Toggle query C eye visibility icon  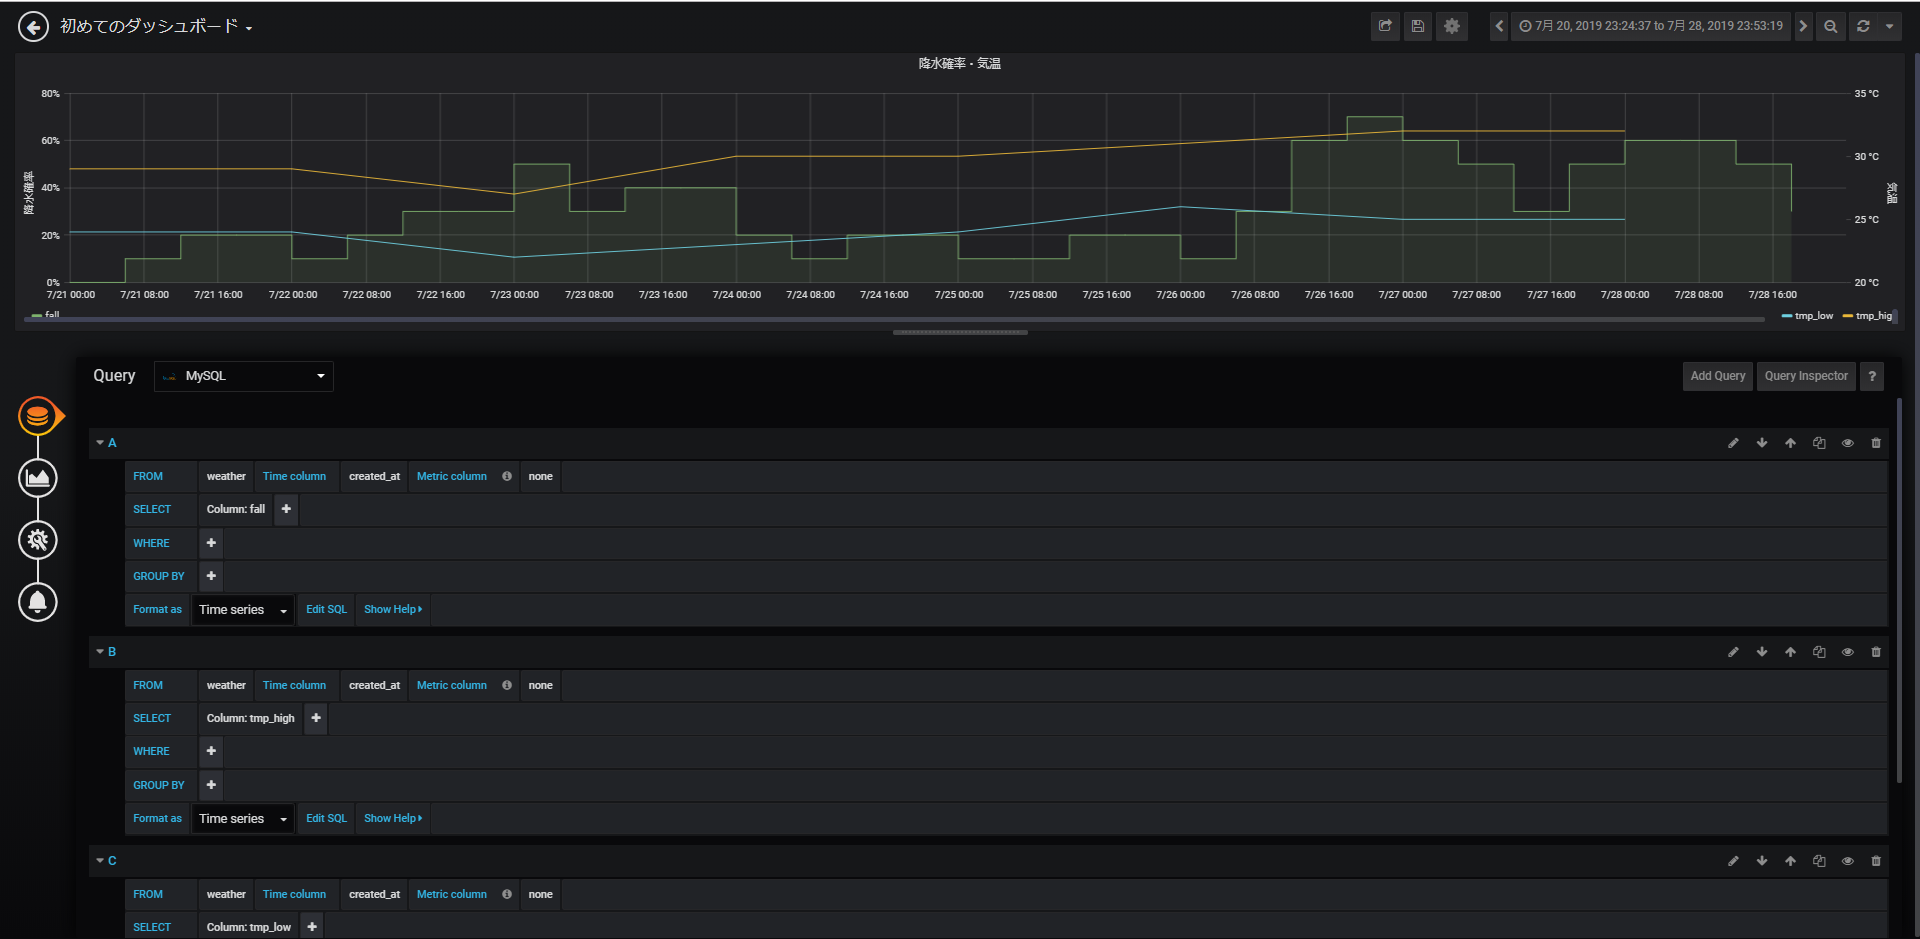(1848, 861)
